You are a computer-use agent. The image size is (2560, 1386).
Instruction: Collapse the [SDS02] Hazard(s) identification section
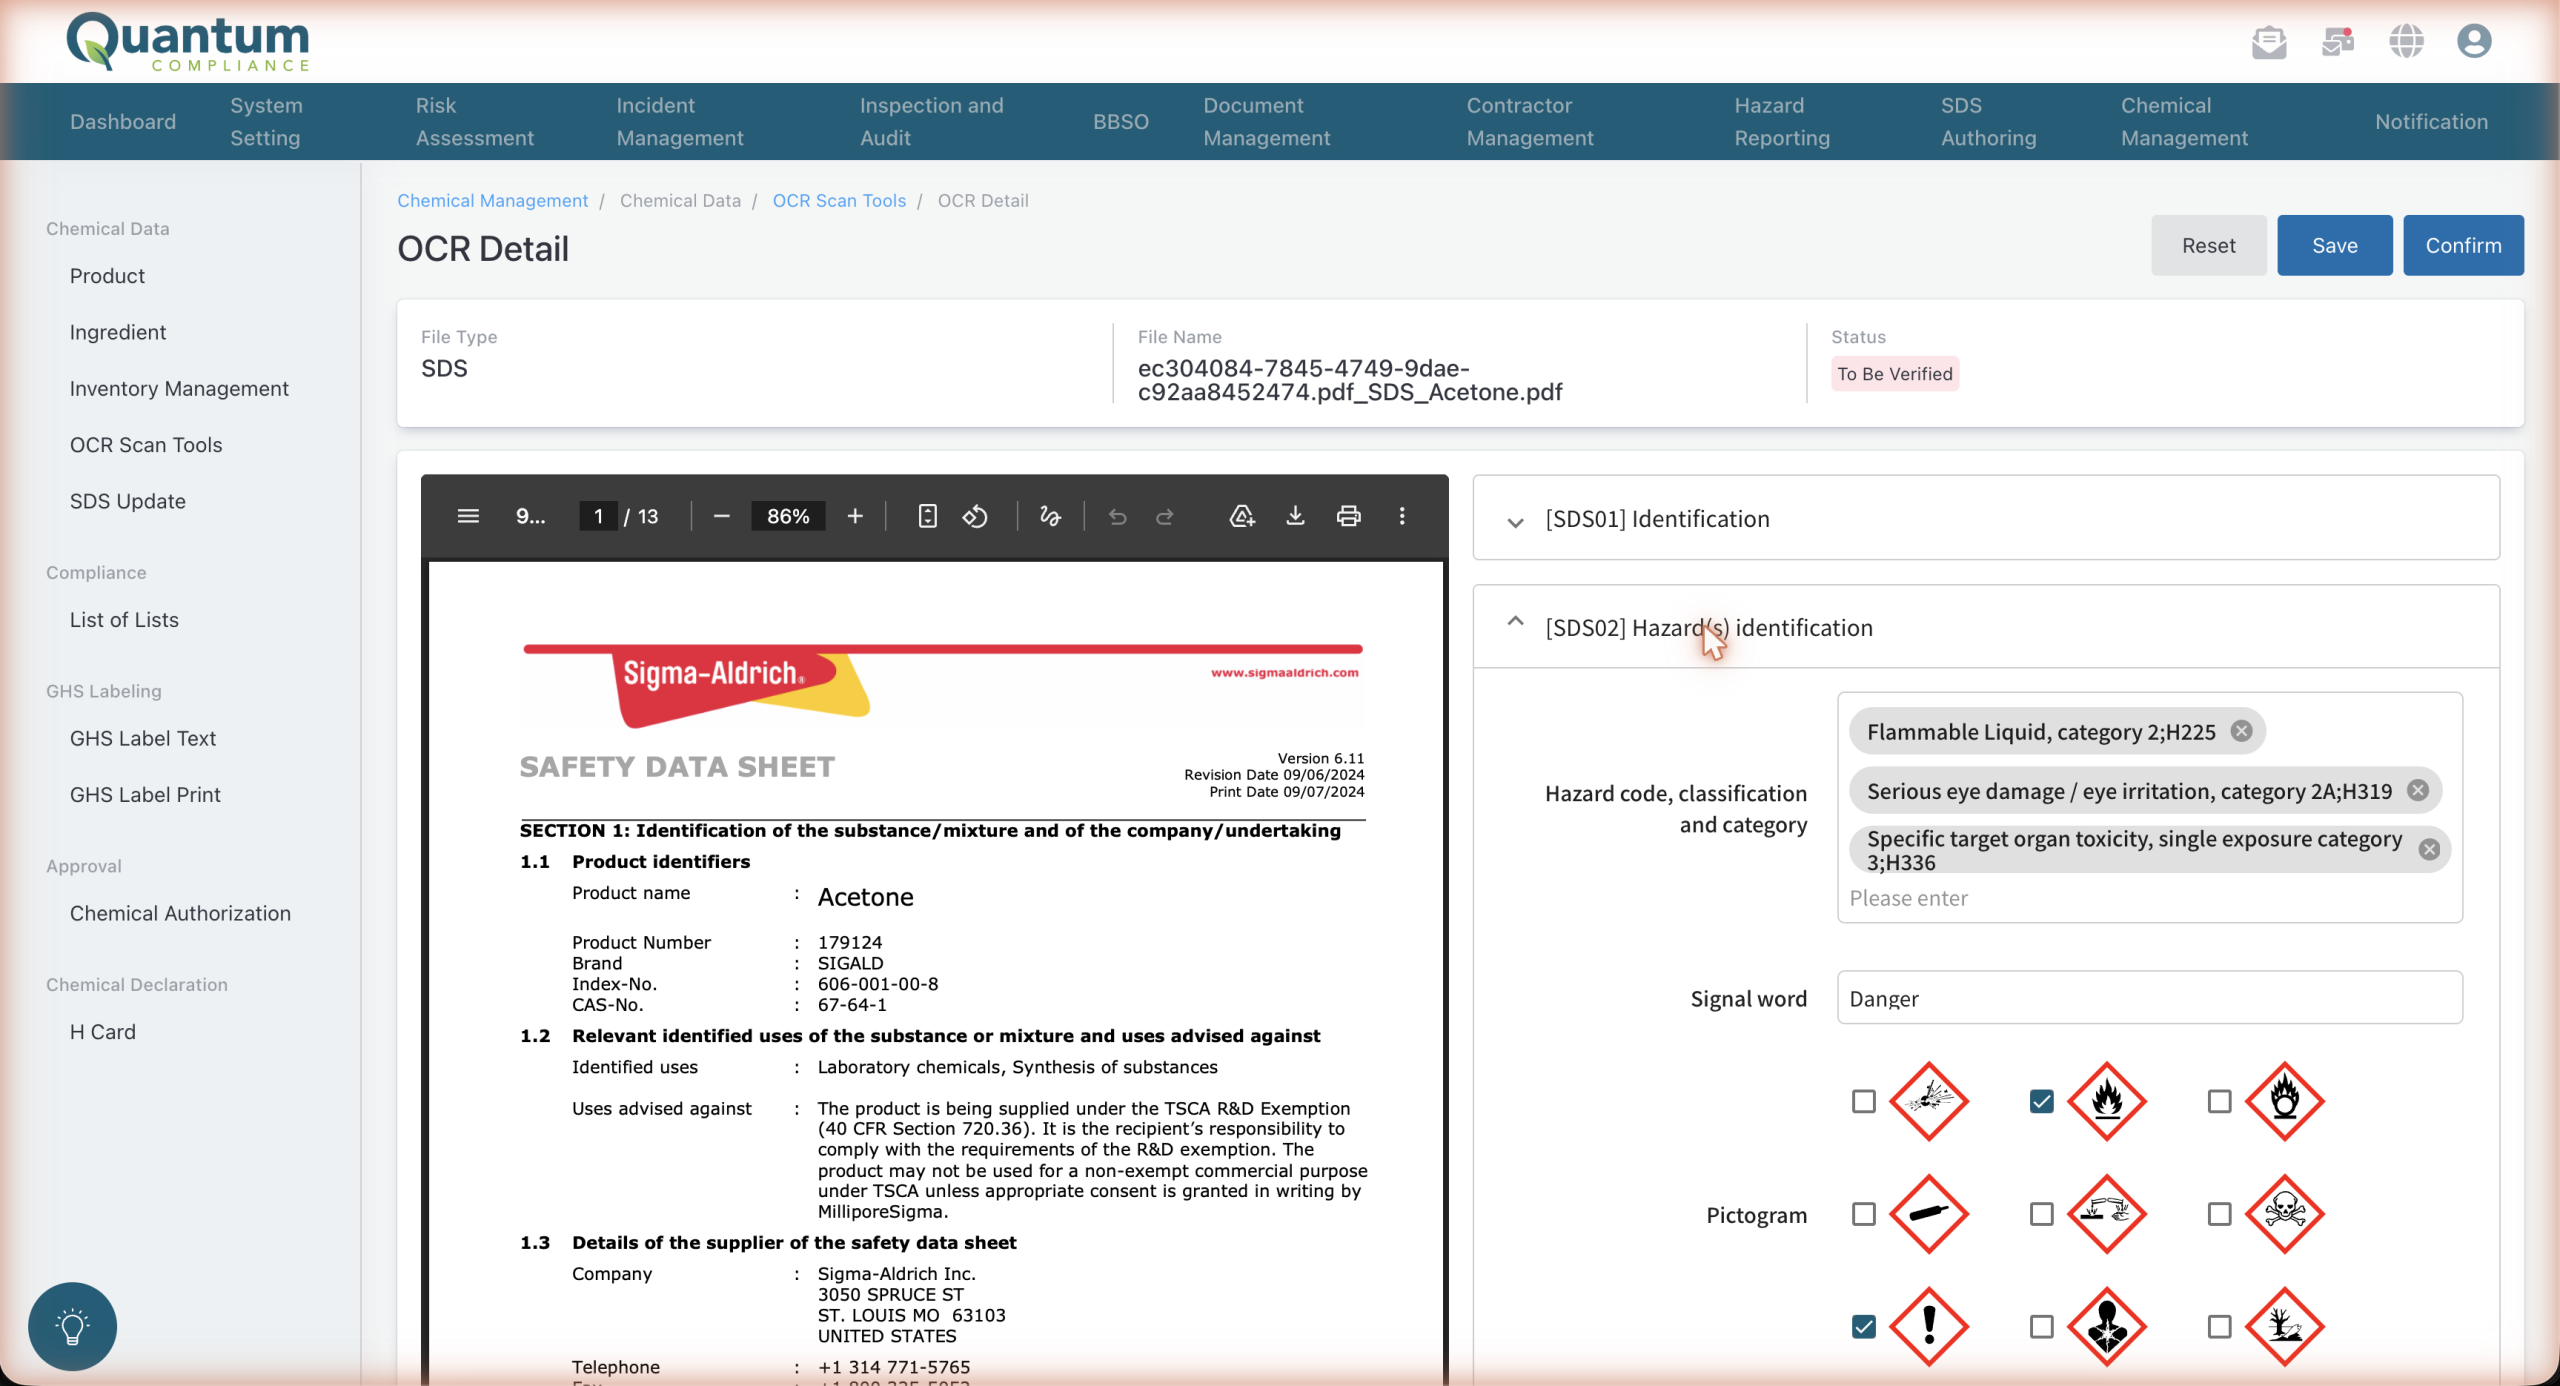[1986, 627]
